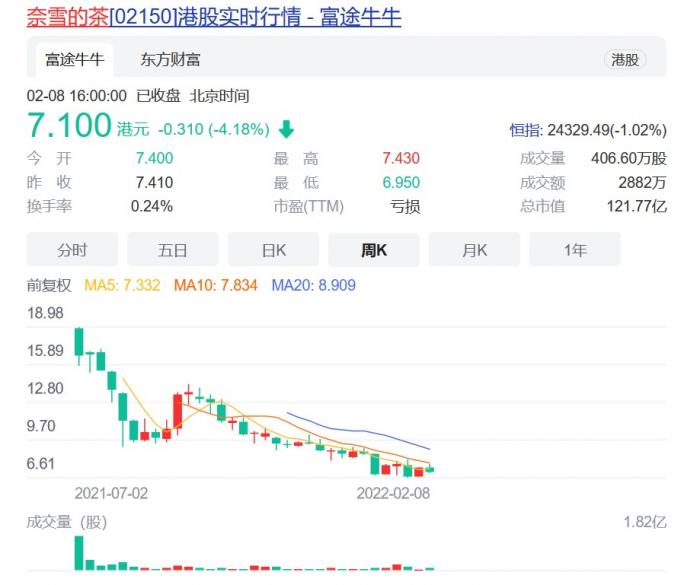Click the 成交额 value 2882万
This screenshot has width=700, height=585.
pyautogui.click(x=642, y=182)
